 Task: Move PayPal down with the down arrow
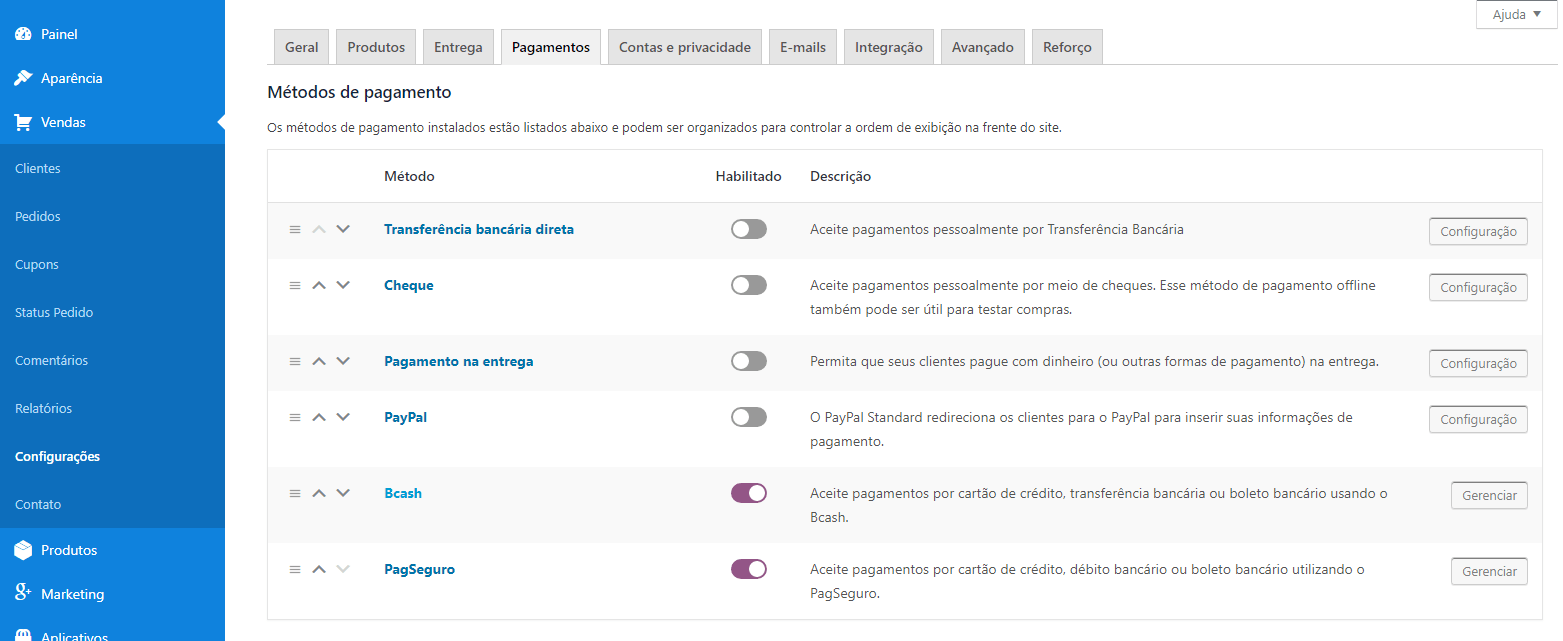coord(343,417)
